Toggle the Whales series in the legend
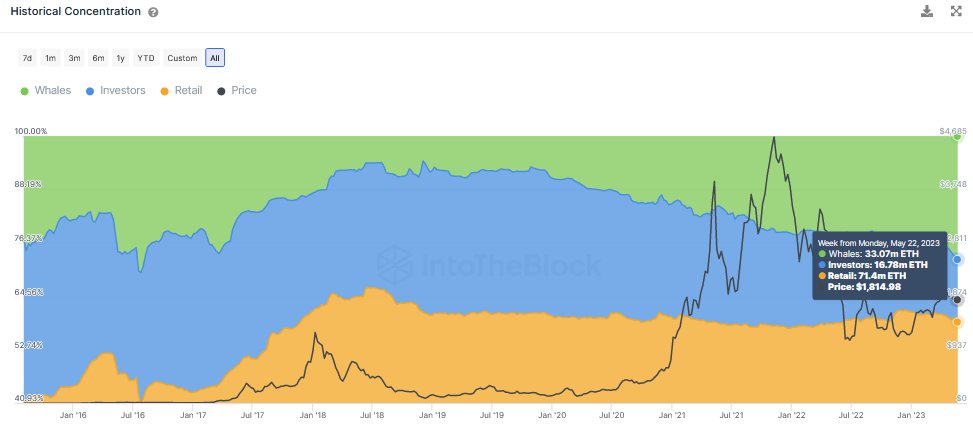The width and height of the screenshot is (973, 427). (x=46, y=90)
